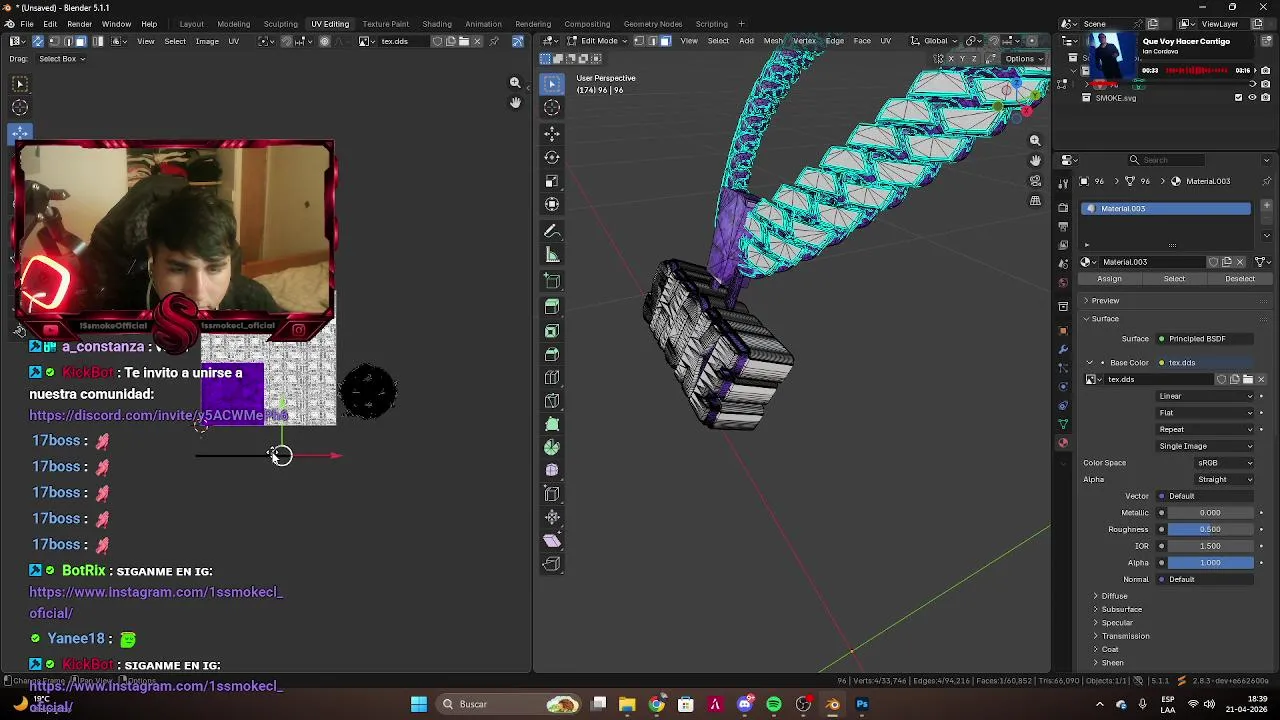Open the Single Image source dropdown

pyautogui.click(x=1205, y=446)
